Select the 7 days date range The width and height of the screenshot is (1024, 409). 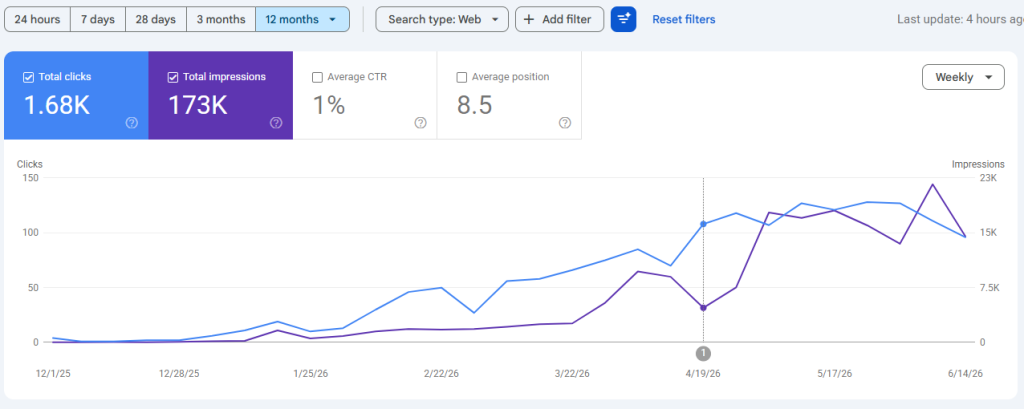coord(98,20)
